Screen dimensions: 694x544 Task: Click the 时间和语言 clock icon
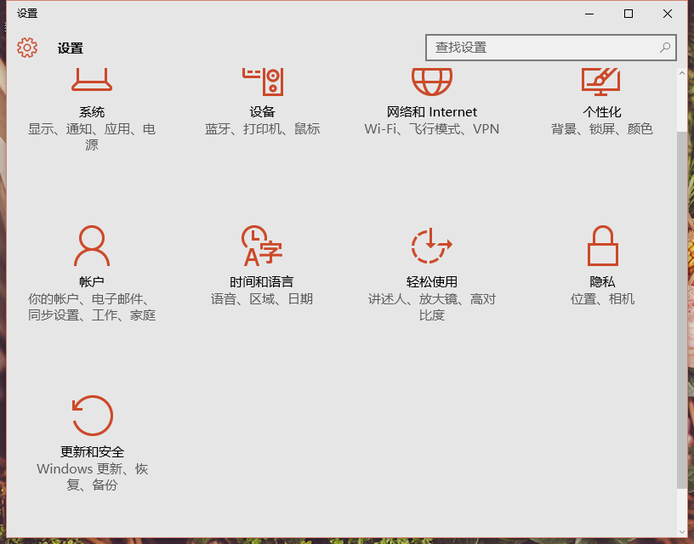(262, 246)
